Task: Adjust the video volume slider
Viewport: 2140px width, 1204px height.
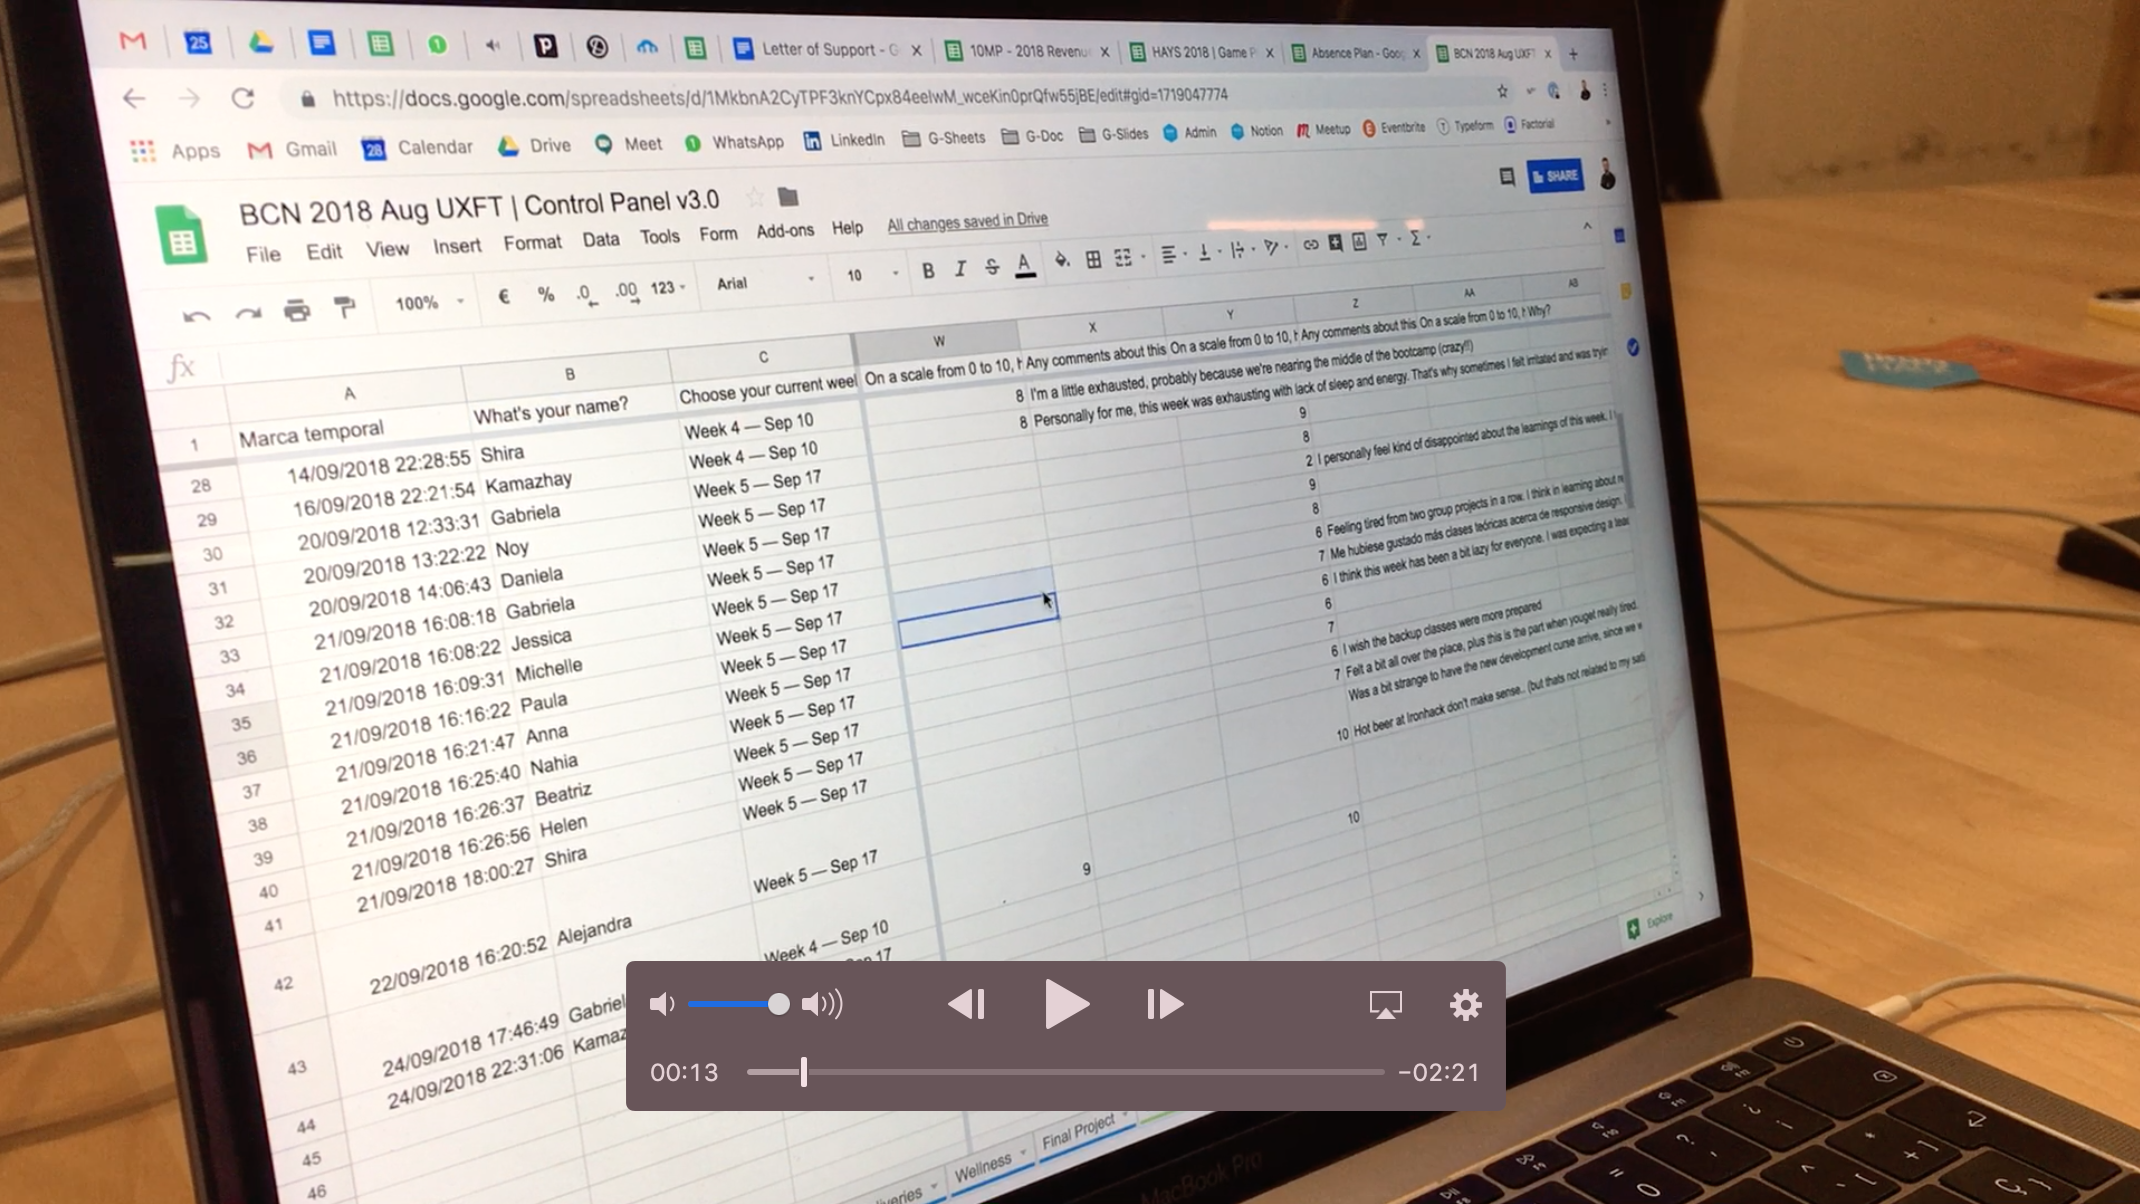Action: pos(738,1004)
